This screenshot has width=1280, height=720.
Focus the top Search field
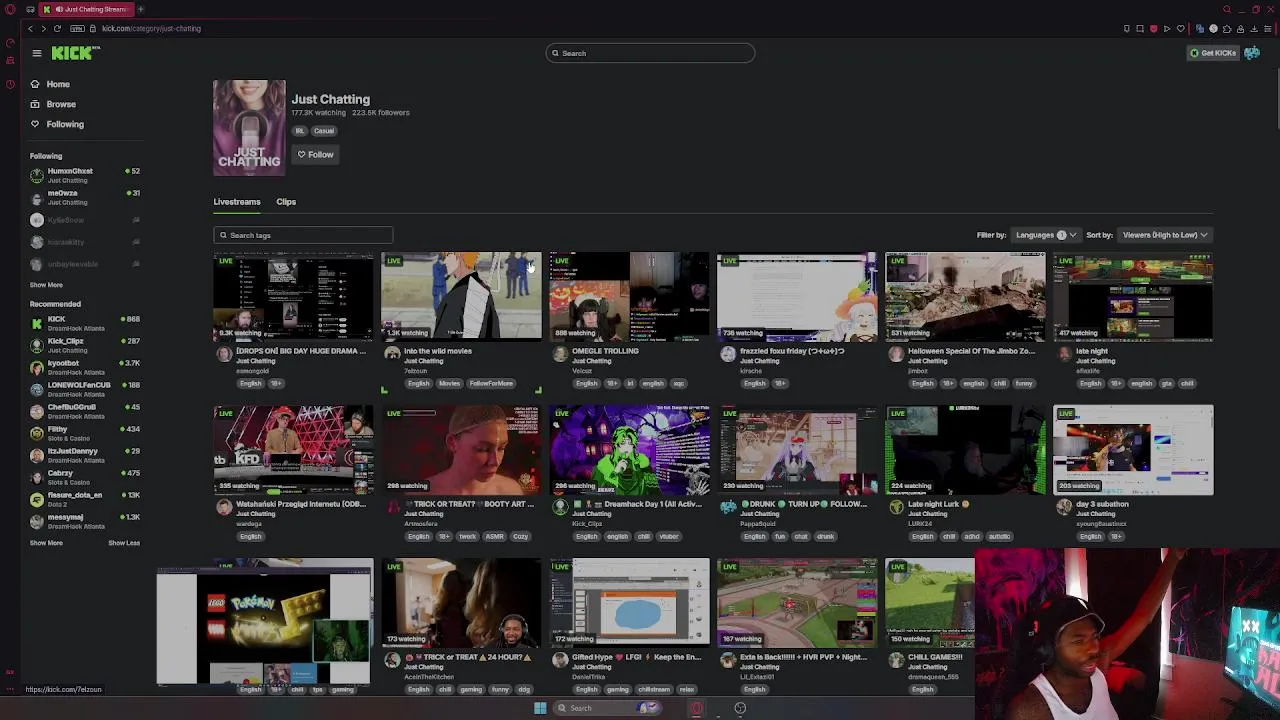pos(650,53)
